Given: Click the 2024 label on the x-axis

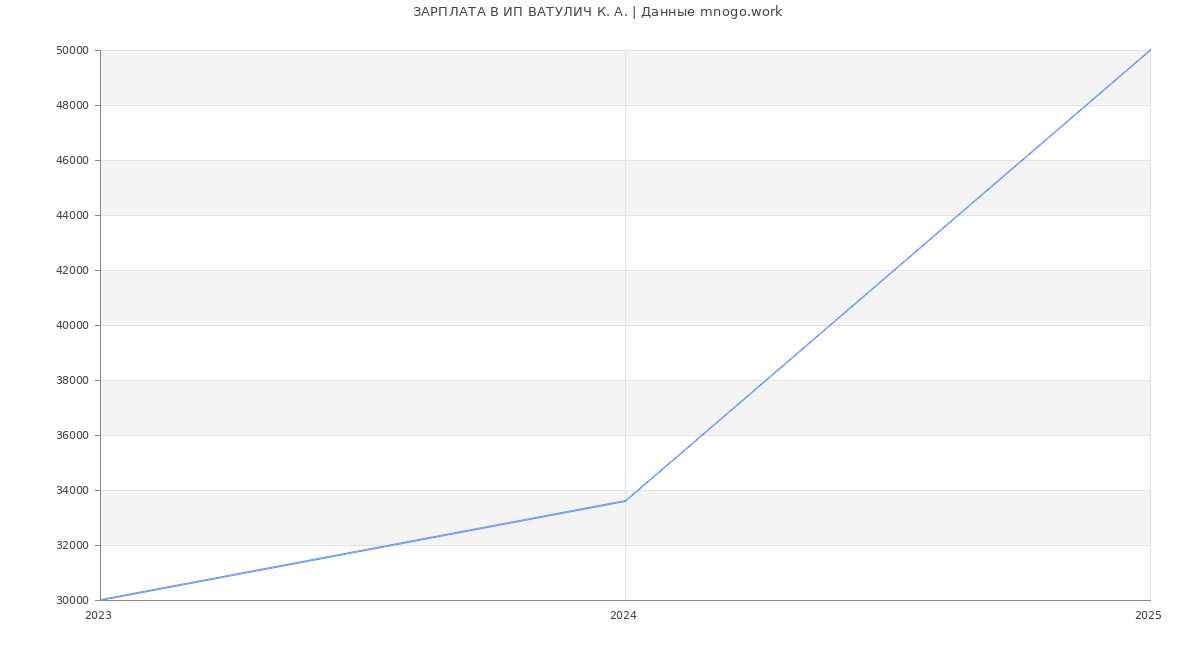Looking at the screenshot, I should pyautogui.click(x=623, y=616).
